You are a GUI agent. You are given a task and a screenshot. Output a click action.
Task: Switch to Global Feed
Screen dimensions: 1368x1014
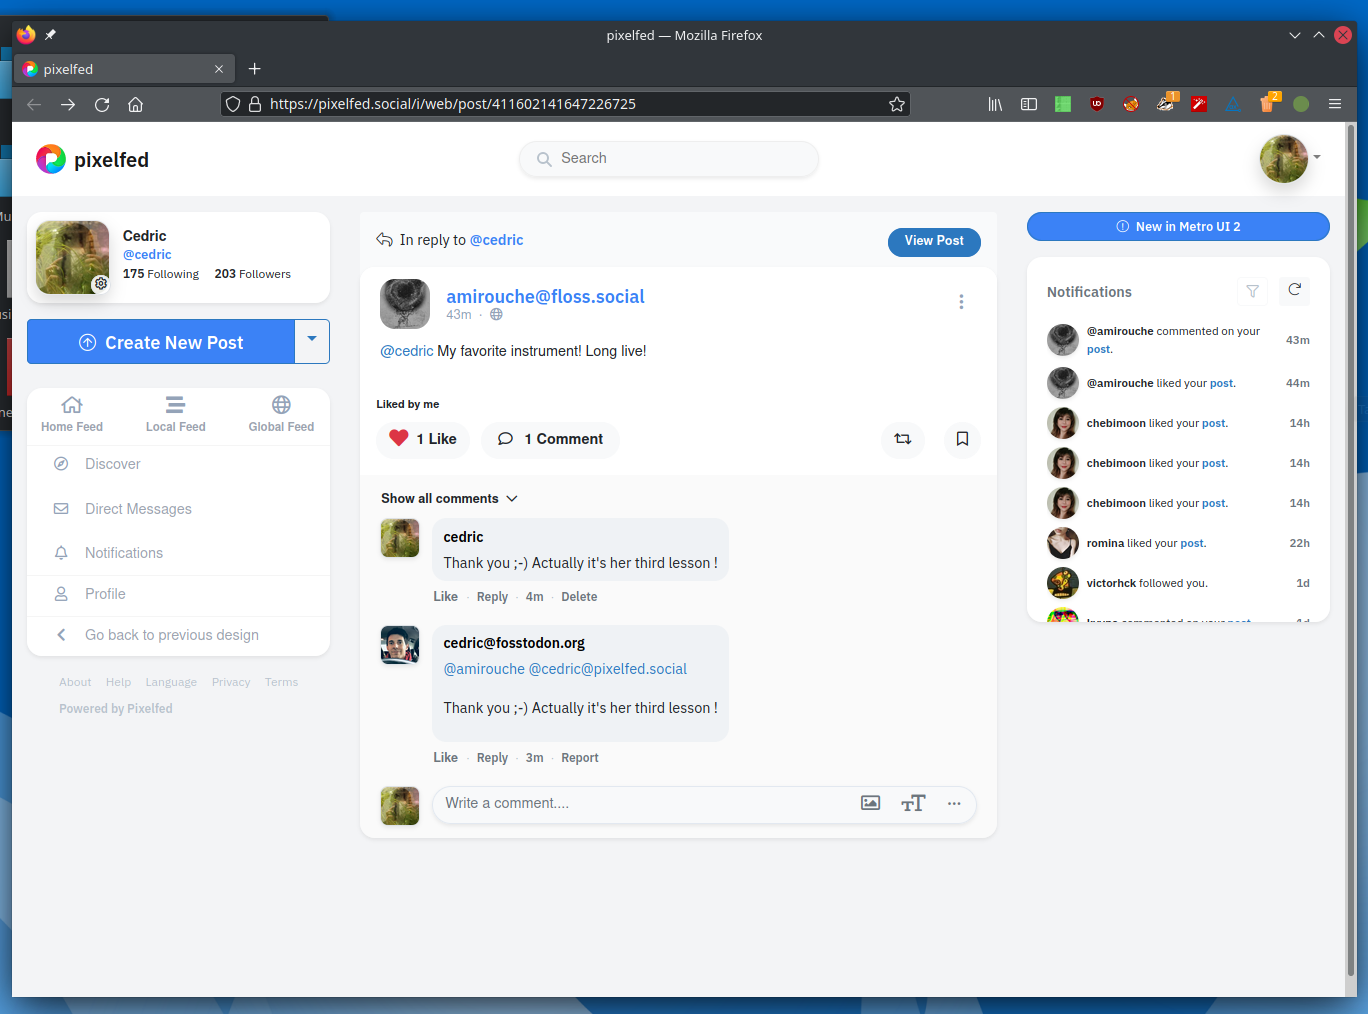tap(281, 414)
